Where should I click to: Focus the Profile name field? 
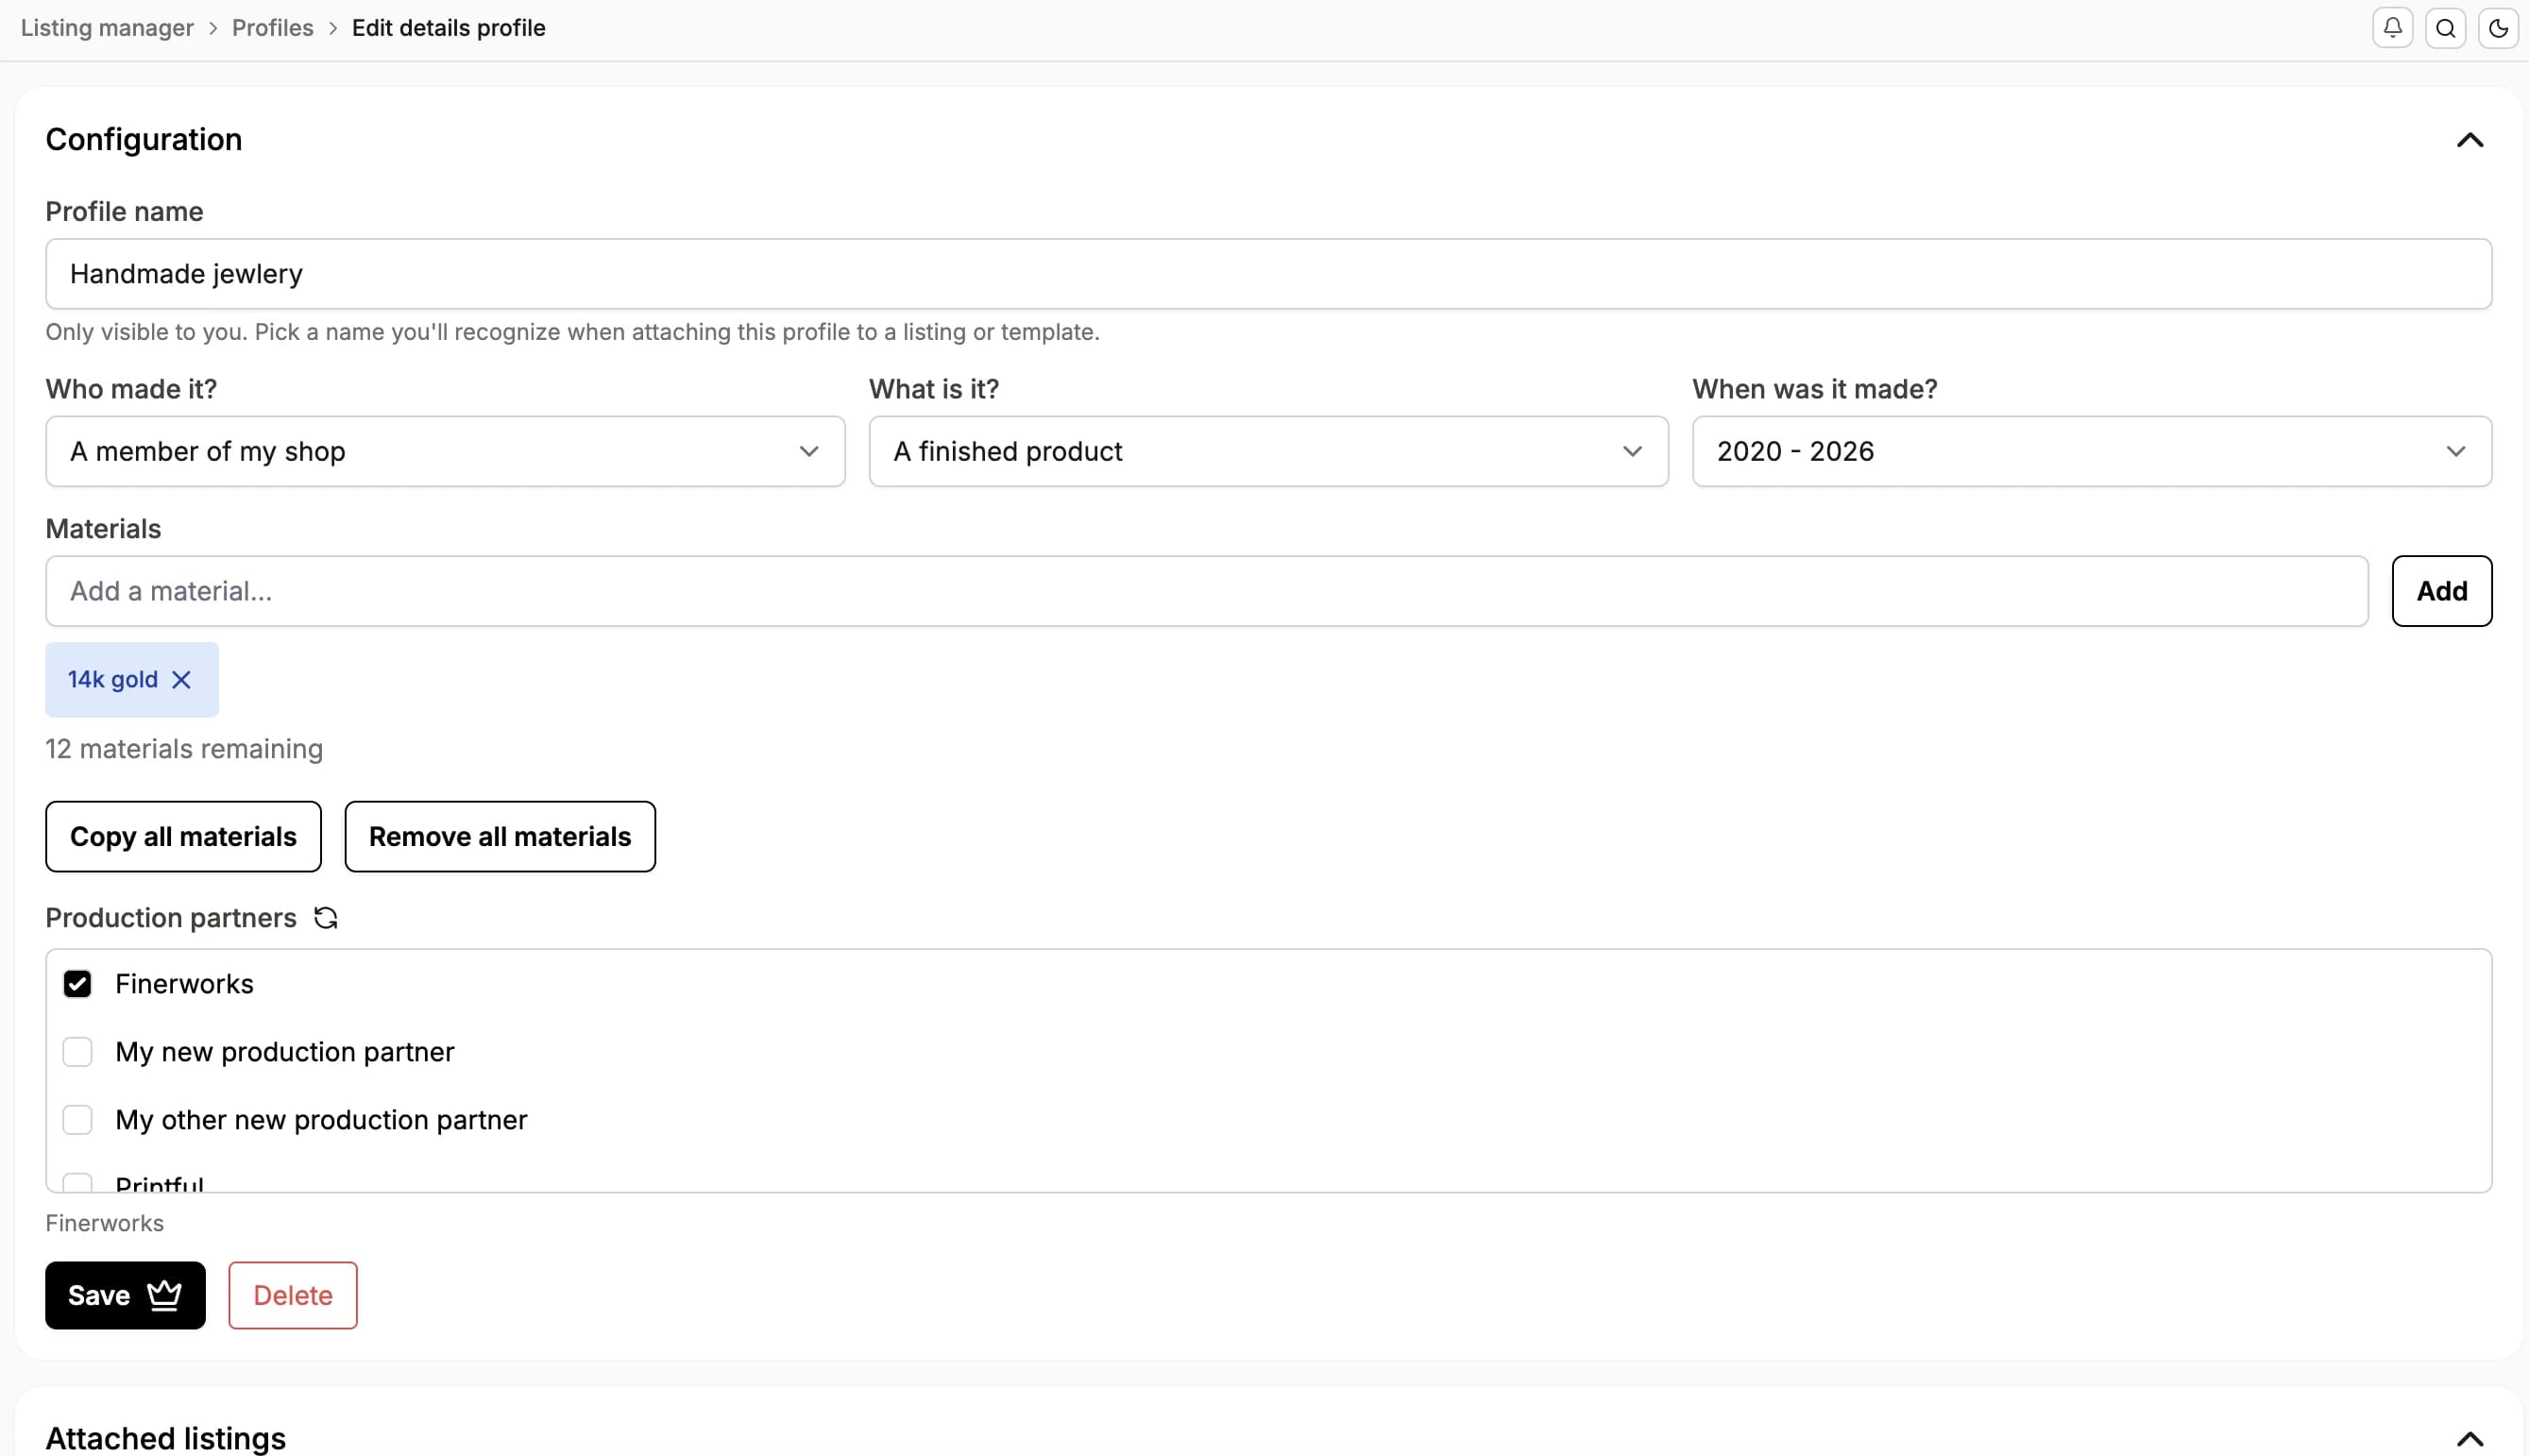(x=1268, y=274)
